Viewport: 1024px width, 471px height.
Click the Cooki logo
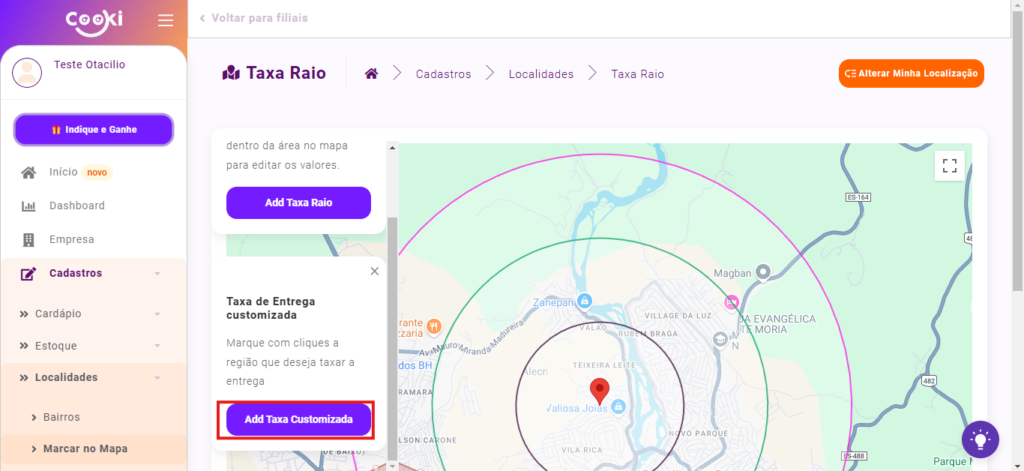click(x=93, y=20)
